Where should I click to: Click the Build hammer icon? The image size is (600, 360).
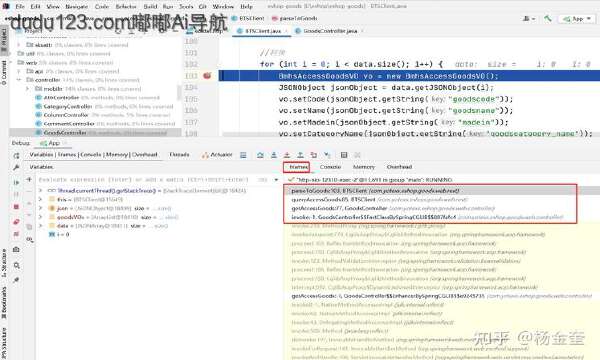click(548, 18)
